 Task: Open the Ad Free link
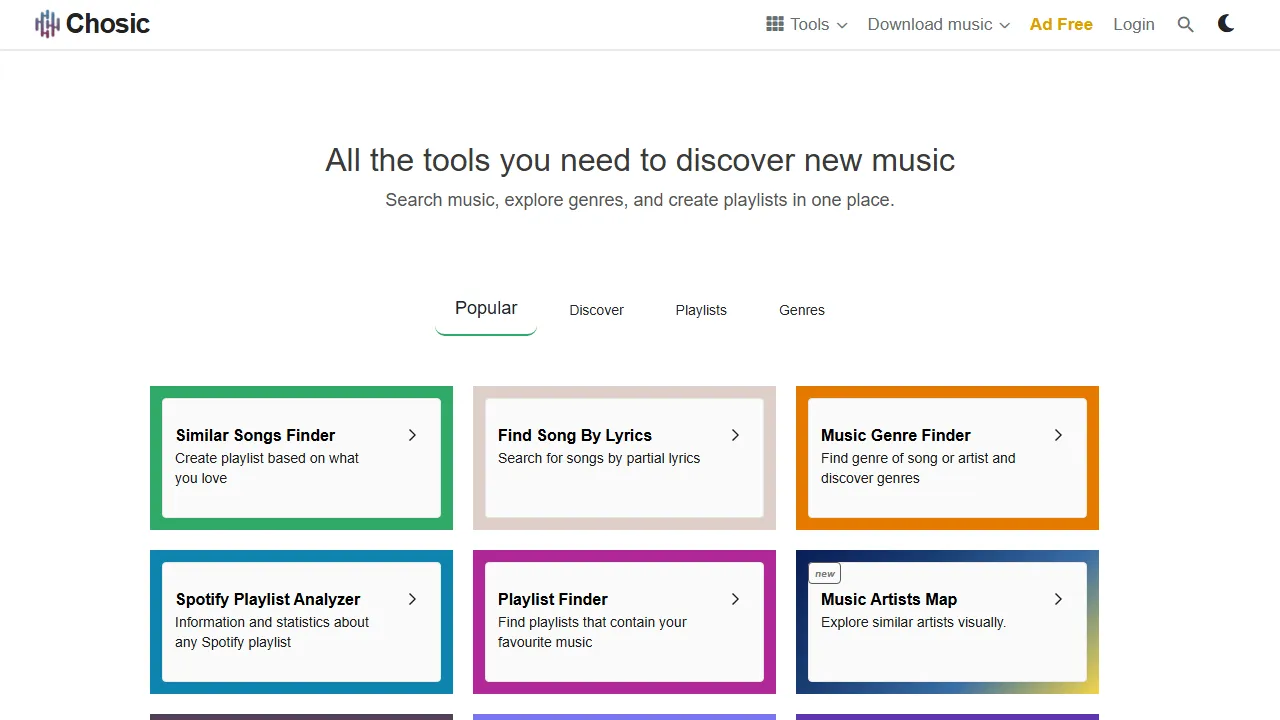[x=1061, y=24]
